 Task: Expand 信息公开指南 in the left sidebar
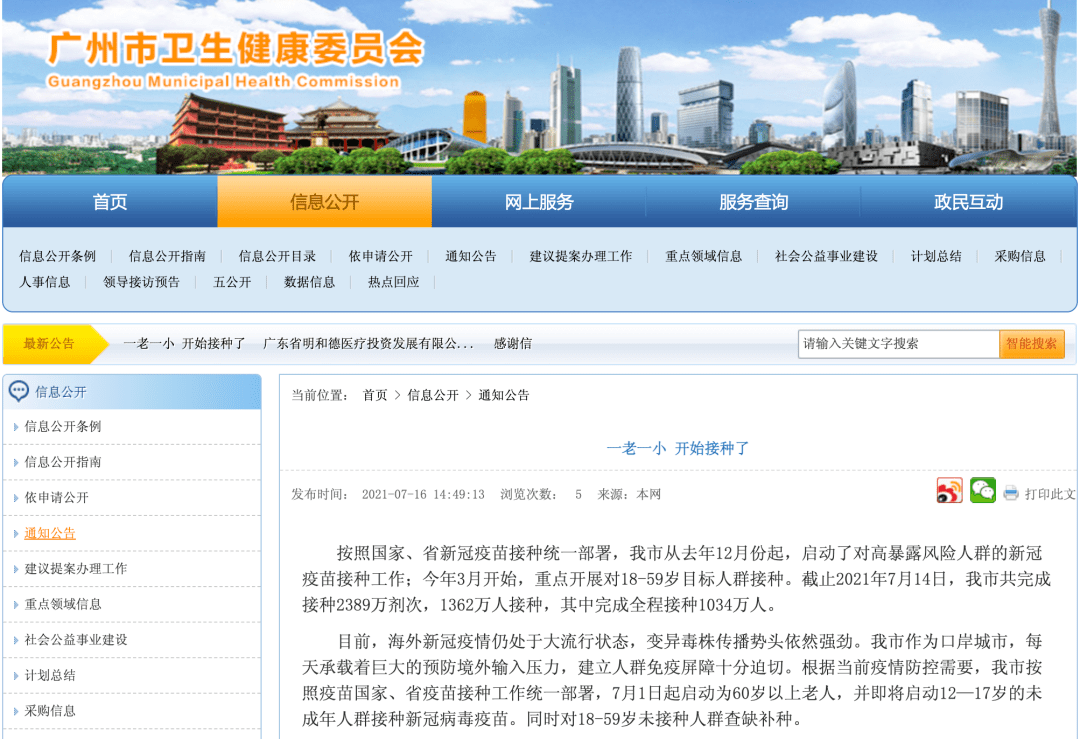pyautogui.click(x=63, y=462)
